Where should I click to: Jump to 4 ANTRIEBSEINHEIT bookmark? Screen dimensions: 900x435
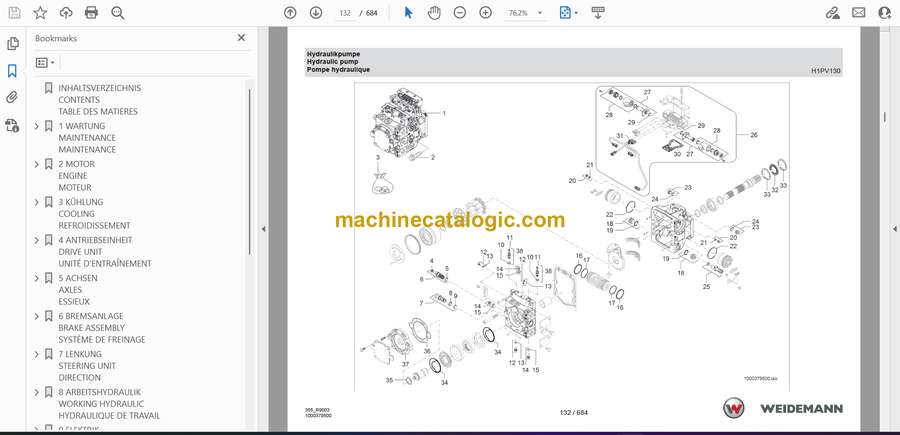point(105,251)
